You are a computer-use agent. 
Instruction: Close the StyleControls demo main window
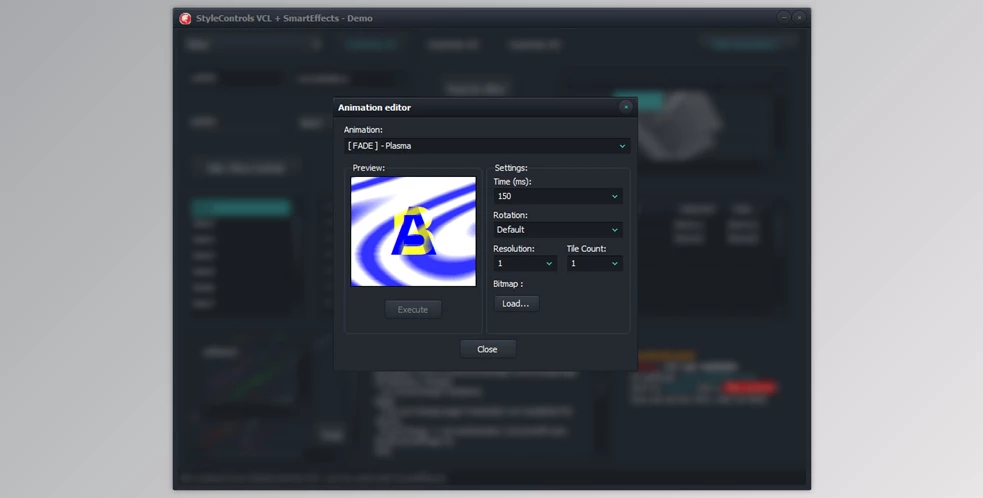click(x=799, y=18)
